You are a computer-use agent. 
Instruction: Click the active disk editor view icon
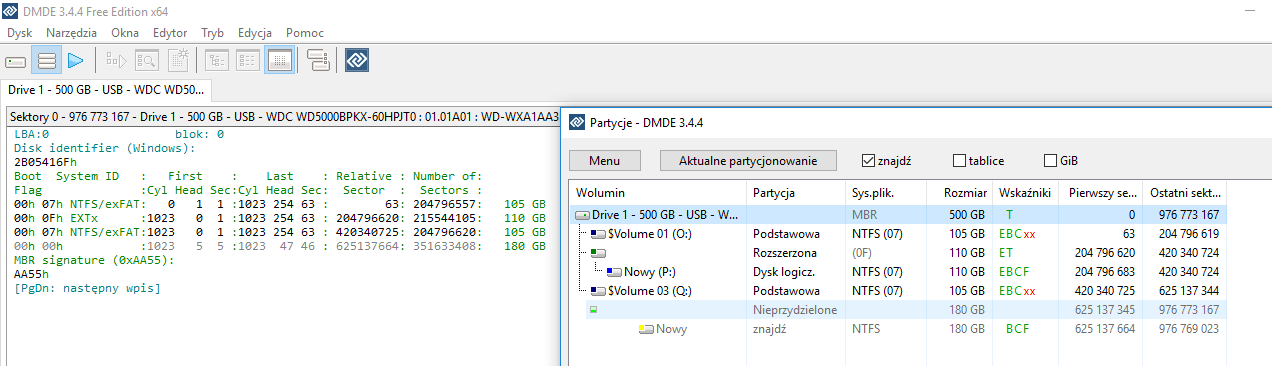pos(279,61)
